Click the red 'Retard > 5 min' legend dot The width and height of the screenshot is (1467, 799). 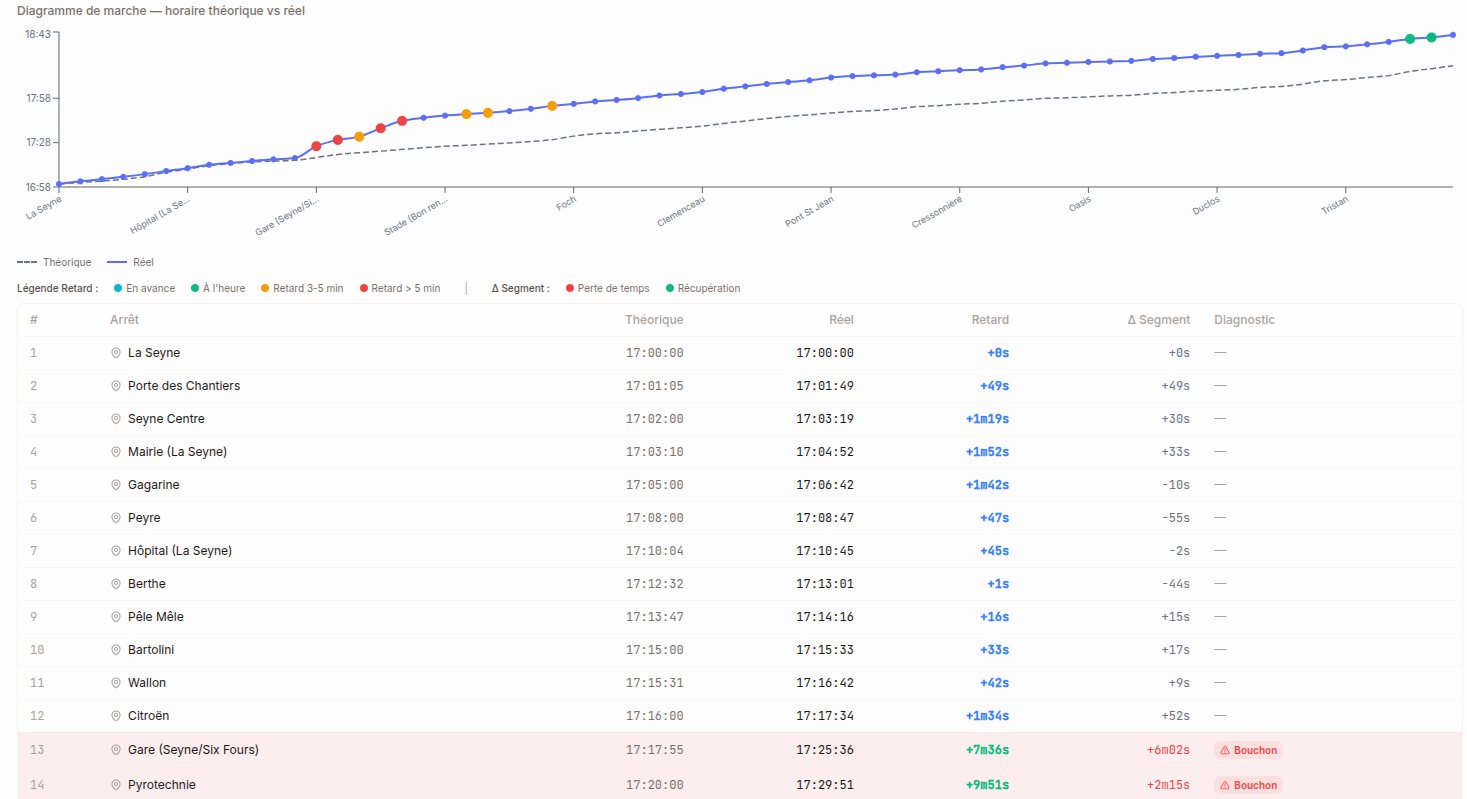364,288
